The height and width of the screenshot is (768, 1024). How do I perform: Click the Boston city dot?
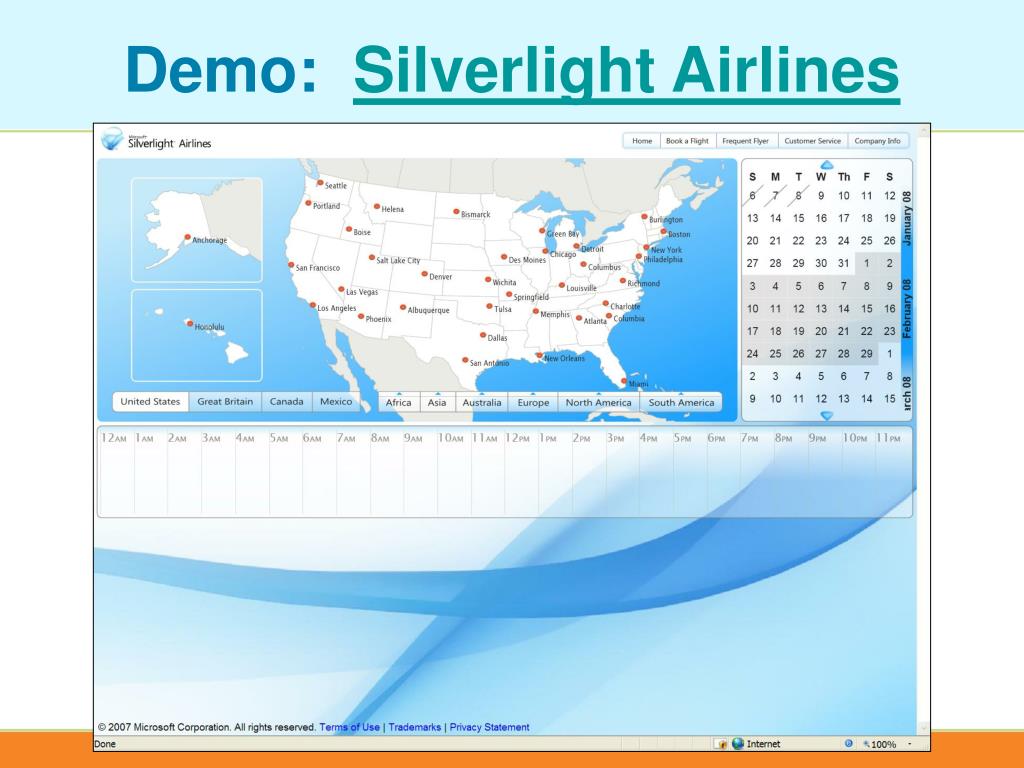point(664,232)
